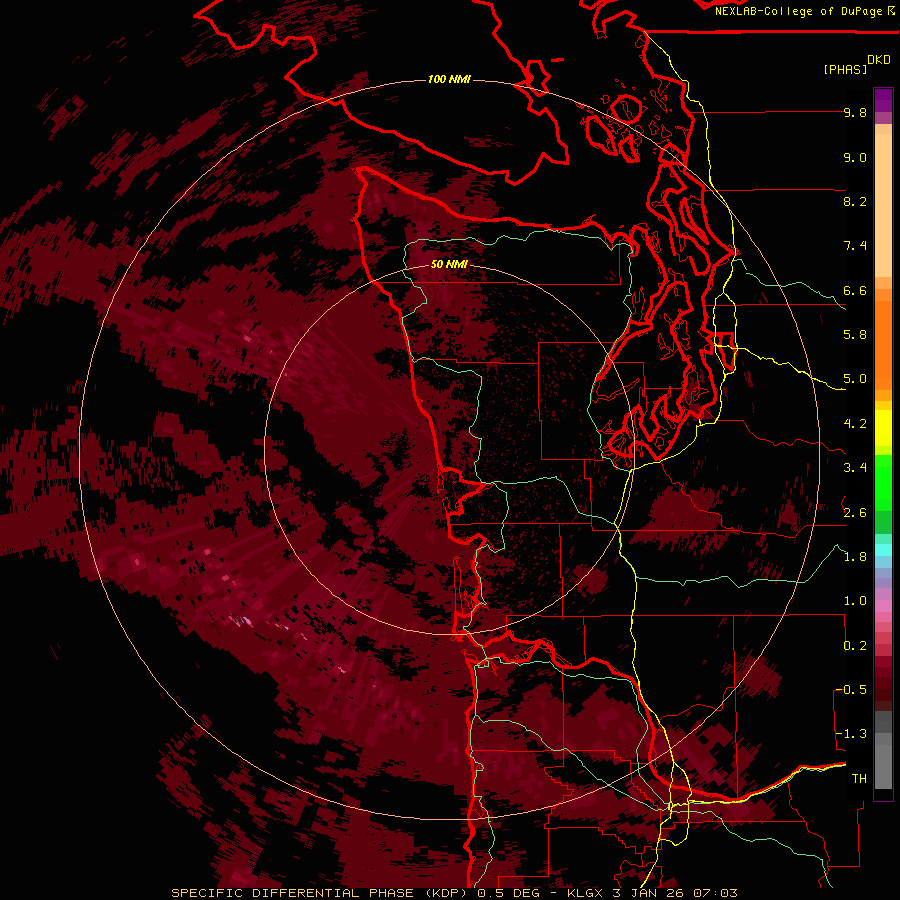This screenshot has height=900, width=900.
Task: Click the 100 NMI range ring label
Action: 449,79
